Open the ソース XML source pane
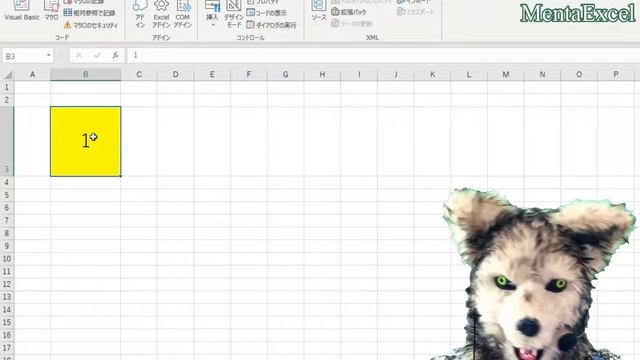Image resolution: width=640 pixels, height=360 pixels. tap(319, 11)
